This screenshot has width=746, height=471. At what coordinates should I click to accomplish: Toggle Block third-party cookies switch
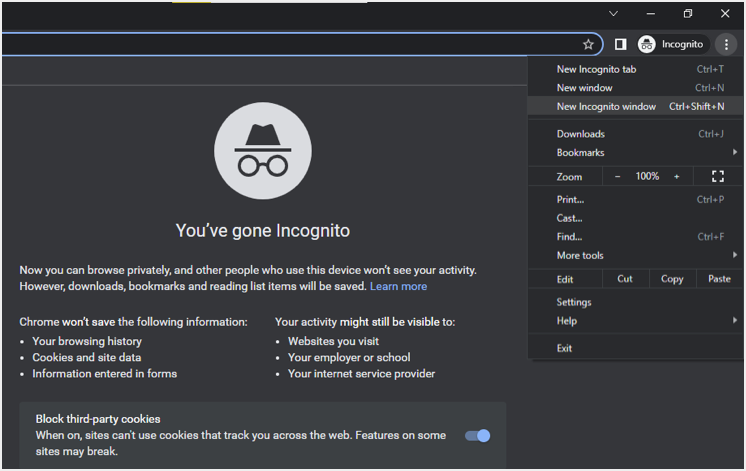coord(478,435)
